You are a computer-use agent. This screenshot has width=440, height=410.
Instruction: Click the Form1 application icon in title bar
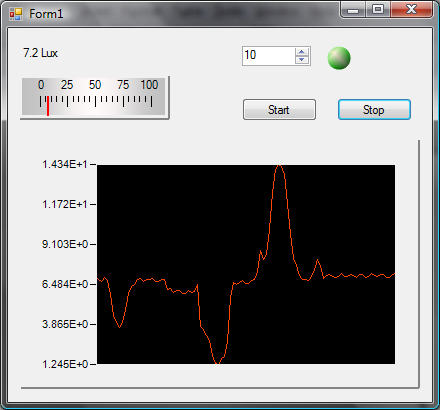click(x=16, y=14)
